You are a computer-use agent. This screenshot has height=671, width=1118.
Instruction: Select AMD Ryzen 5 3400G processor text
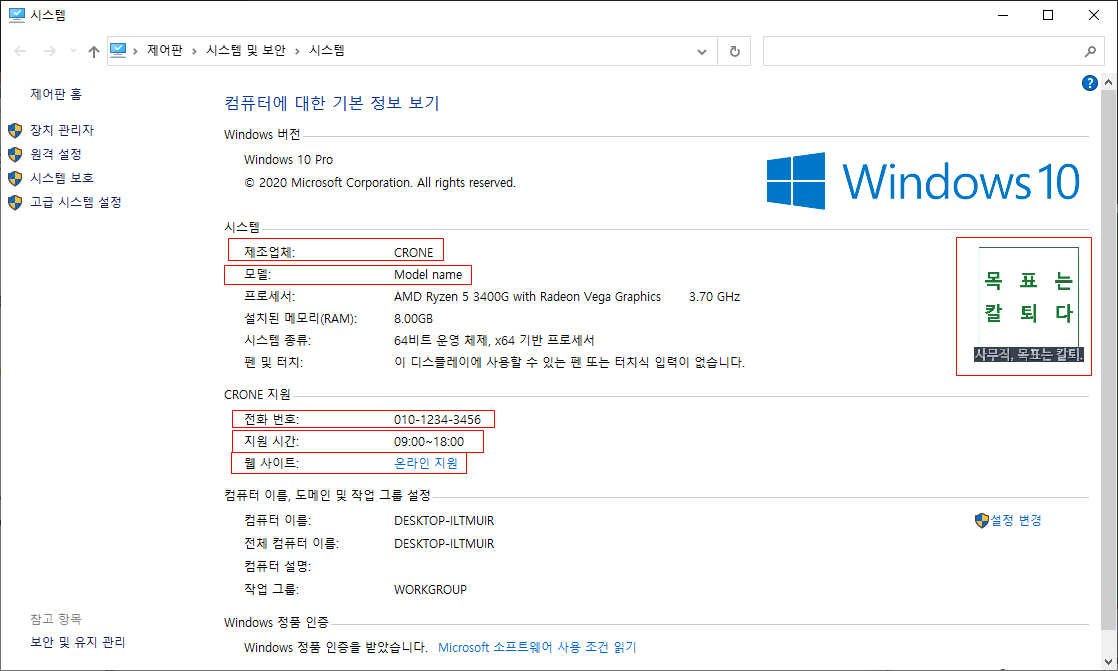coord(528,297)
